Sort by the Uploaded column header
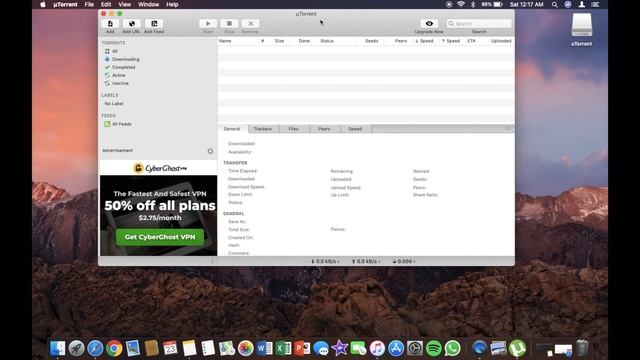Image resolution: width=640 pixels, height=360 pixels. pos(501,41)
